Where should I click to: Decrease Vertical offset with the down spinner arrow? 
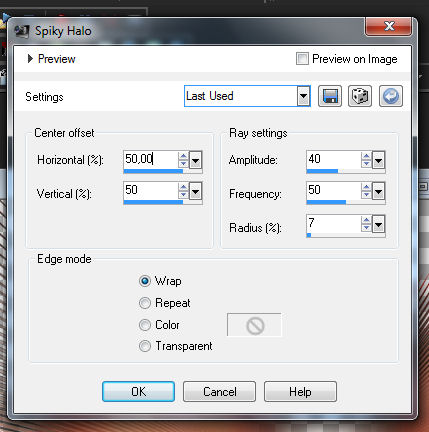point(183,195)
